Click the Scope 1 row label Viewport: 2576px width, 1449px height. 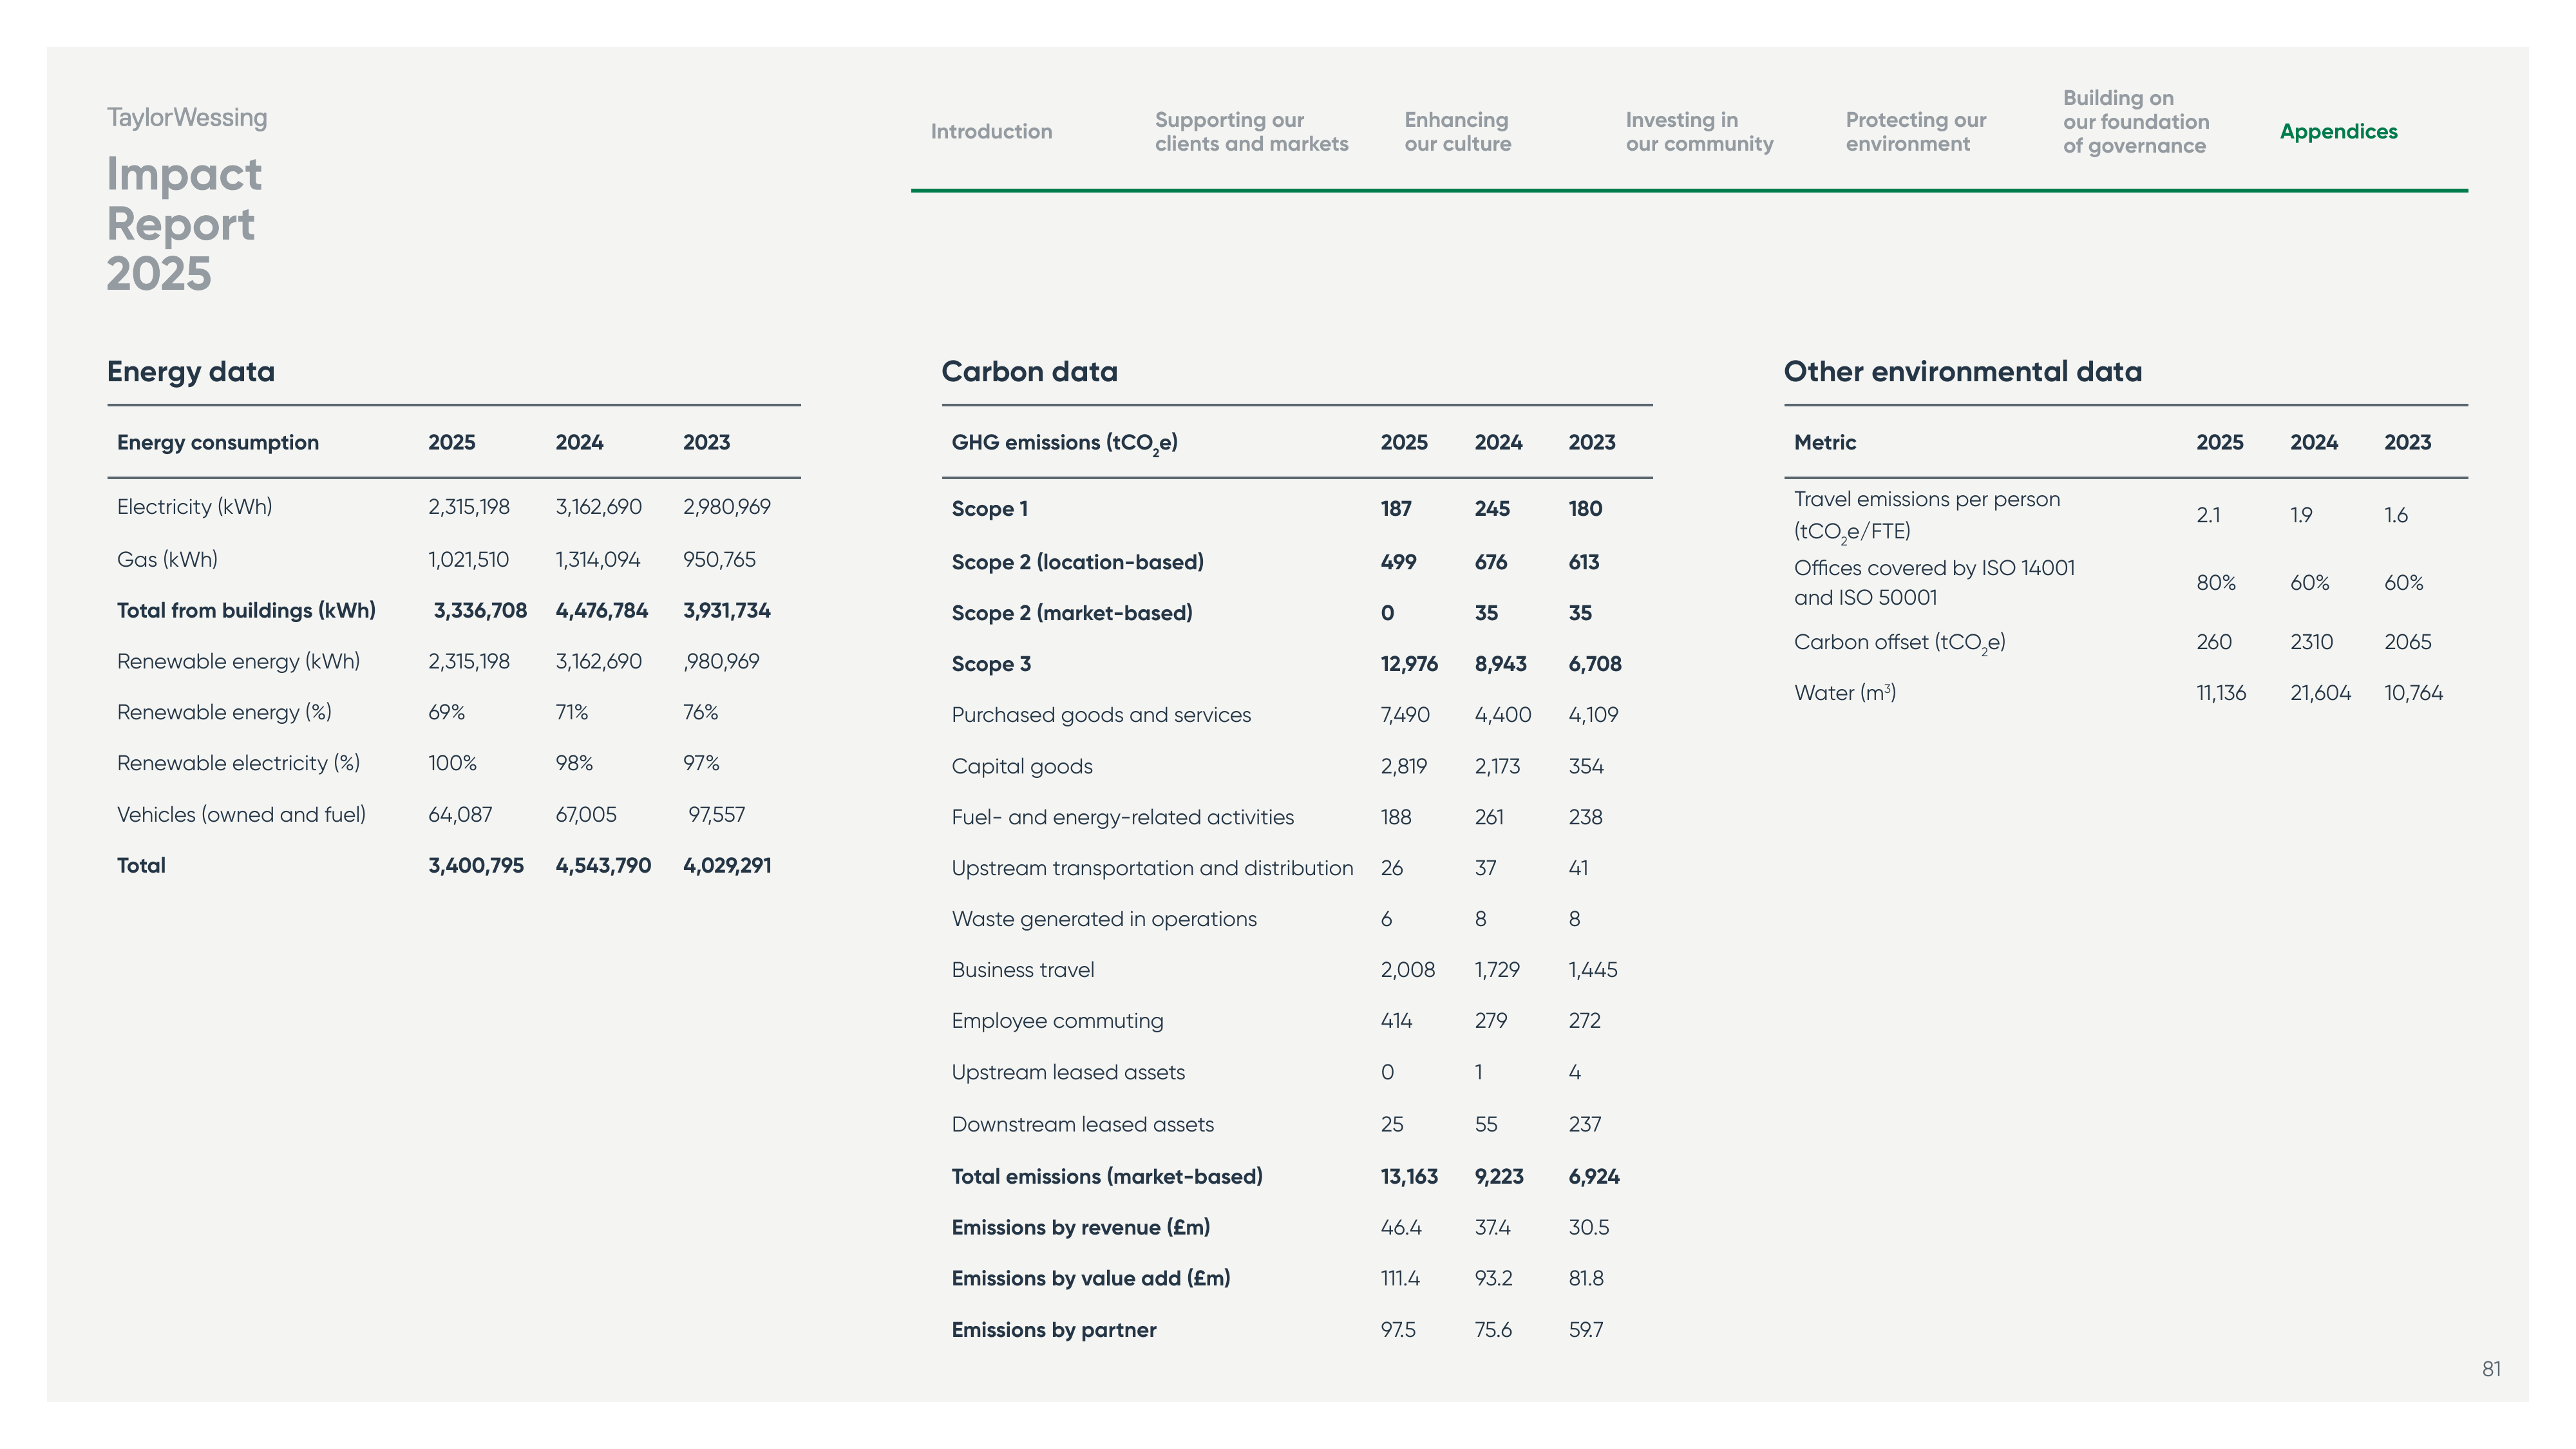(989, 508)
